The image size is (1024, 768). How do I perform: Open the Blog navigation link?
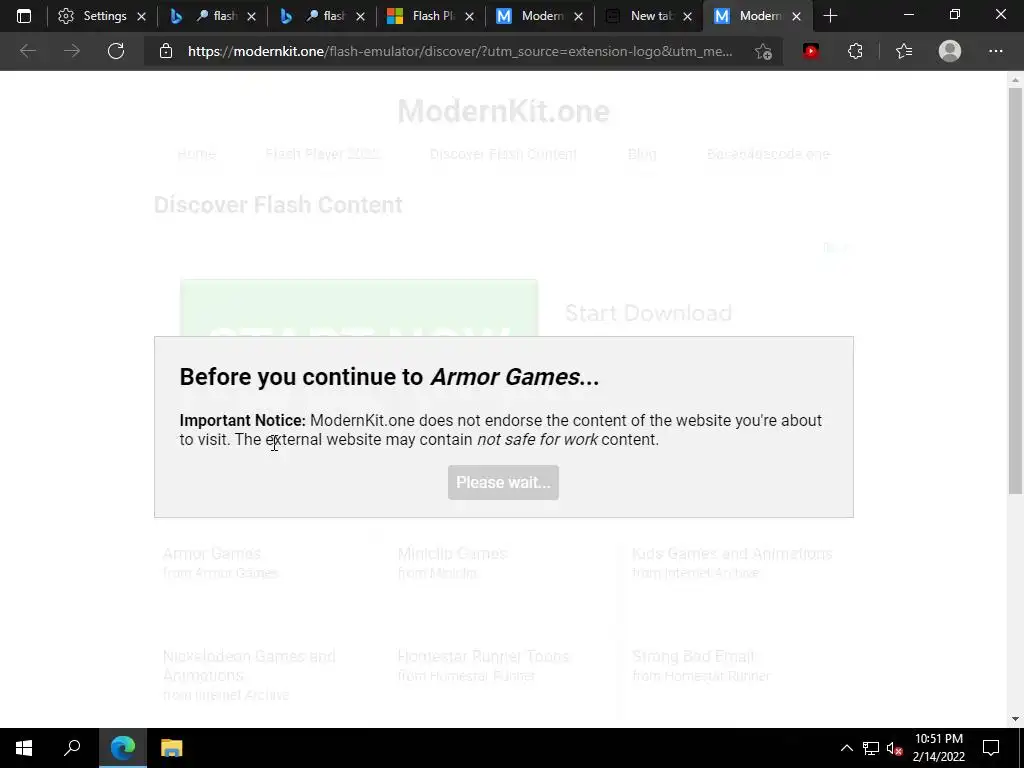pyautogui.click(x=642, y=154)
